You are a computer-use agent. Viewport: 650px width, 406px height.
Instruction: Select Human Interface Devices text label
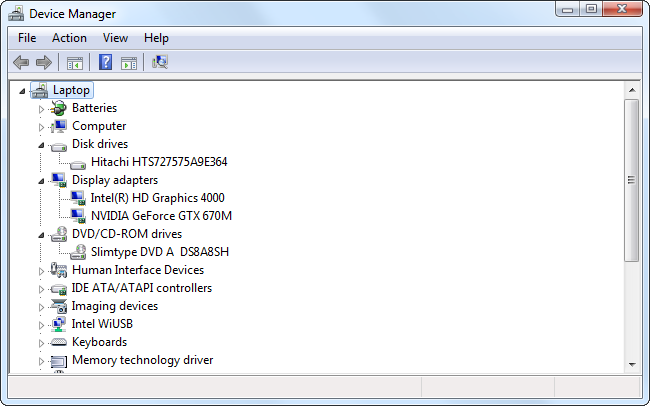(x=138, y=270)
